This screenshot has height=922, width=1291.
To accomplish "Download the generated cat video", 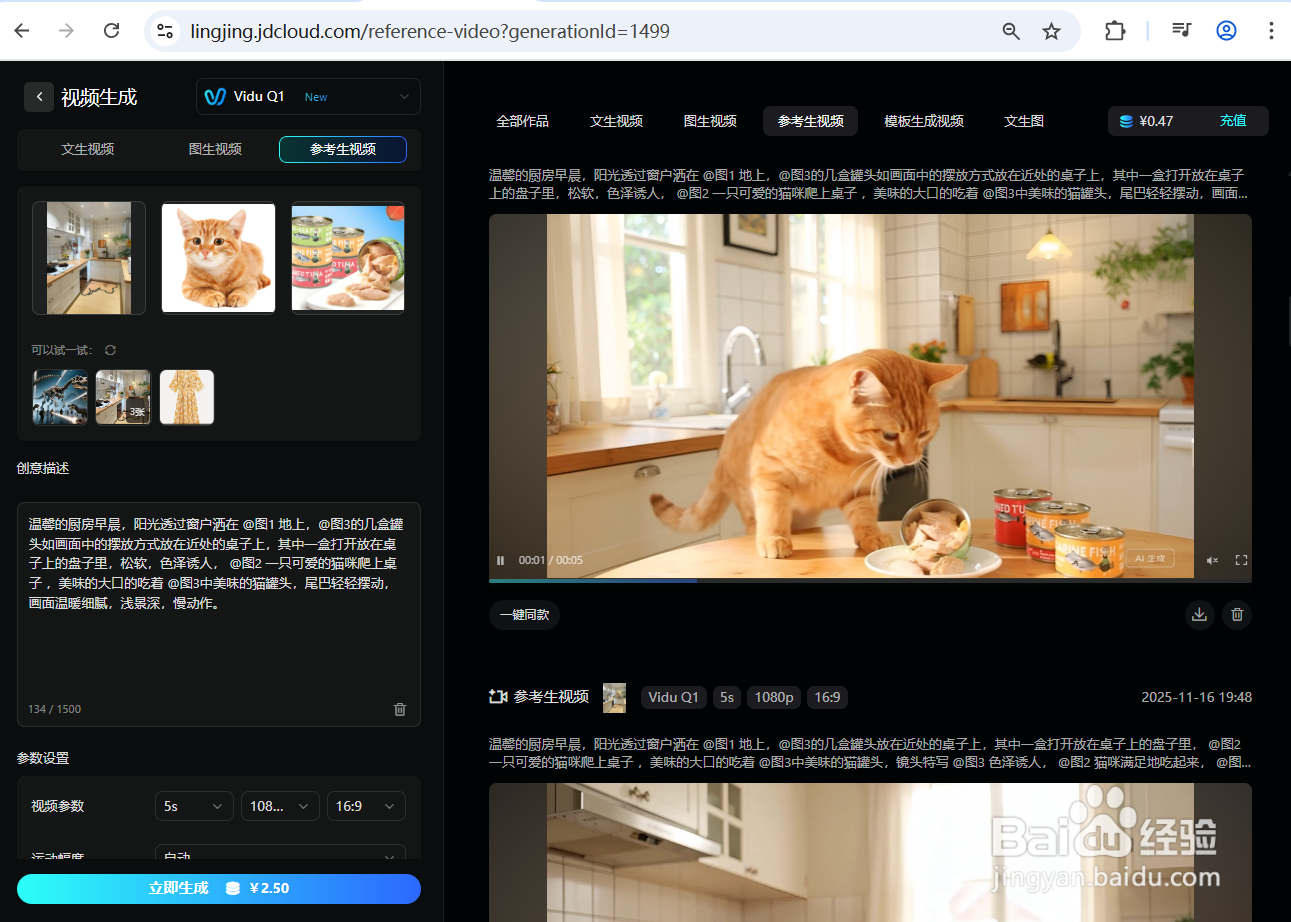I will tap(1199, 614).
